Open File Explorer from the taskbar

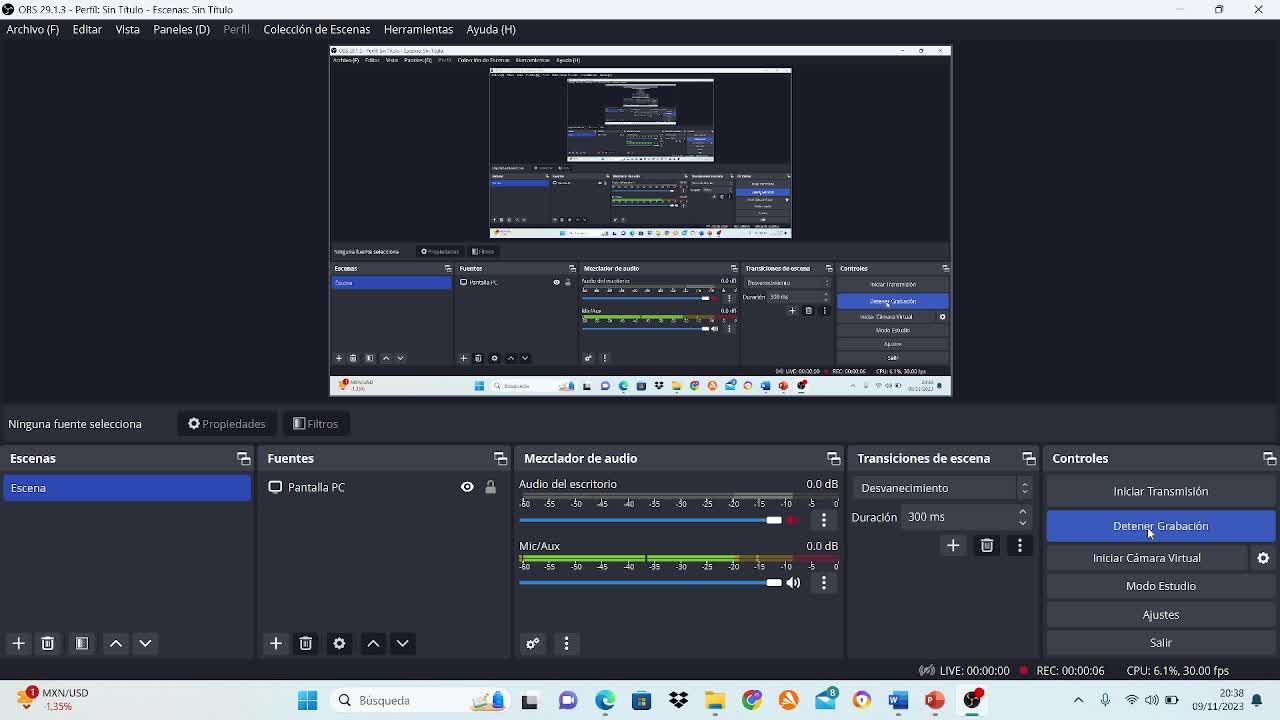[x=715, y=700]
